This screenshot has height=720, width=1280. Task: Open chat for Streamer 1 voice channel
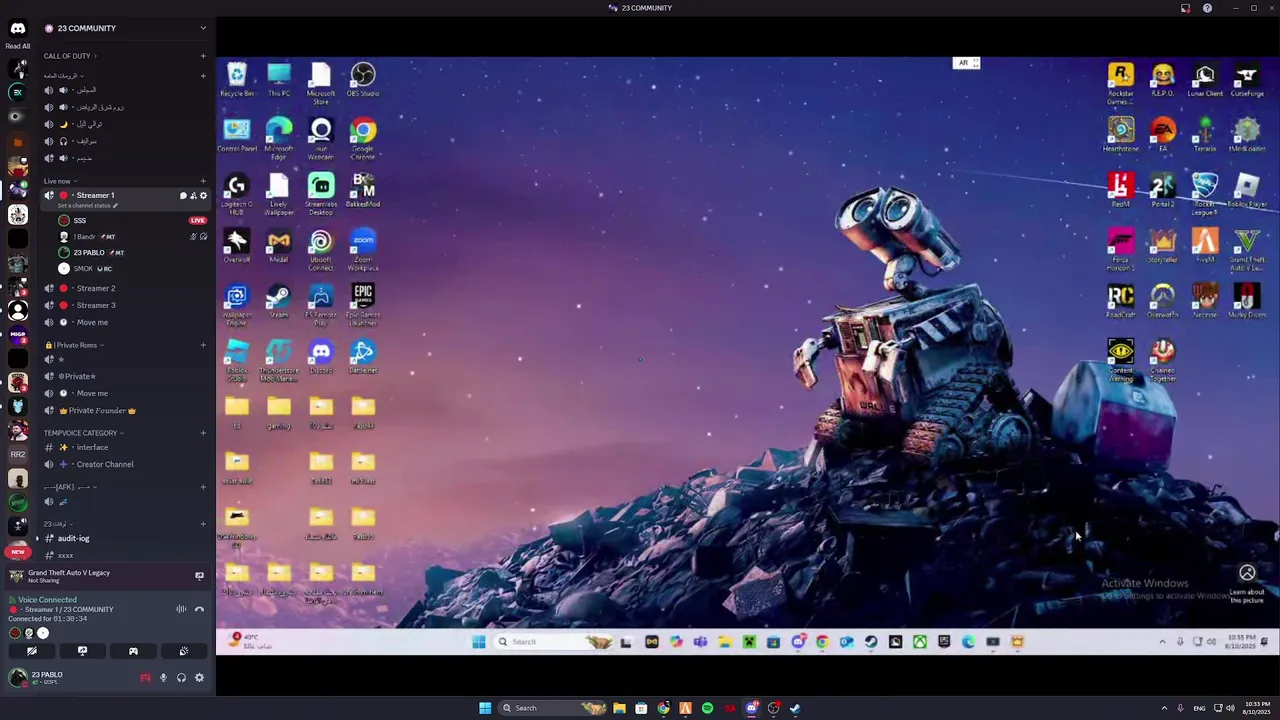pyautogui.click(x=183, y=196)
